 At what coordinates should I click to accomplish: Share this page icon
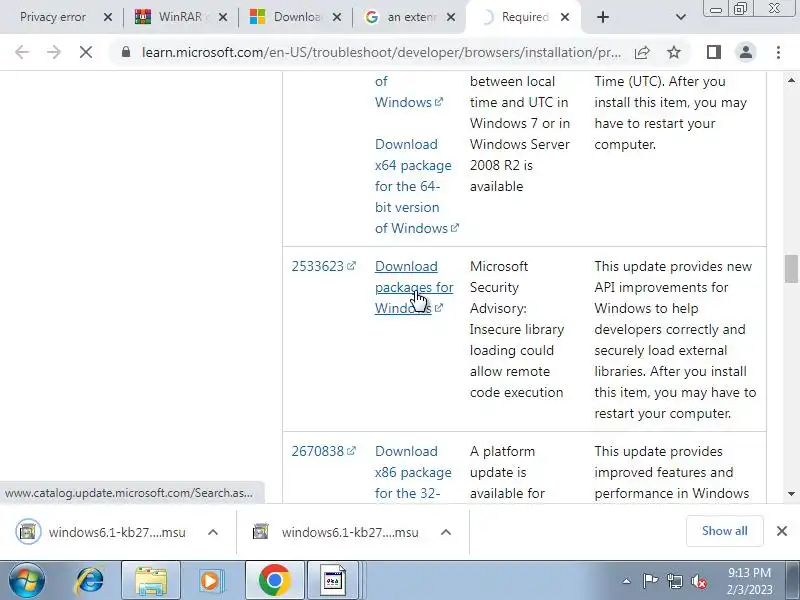(x=642, y=52)
